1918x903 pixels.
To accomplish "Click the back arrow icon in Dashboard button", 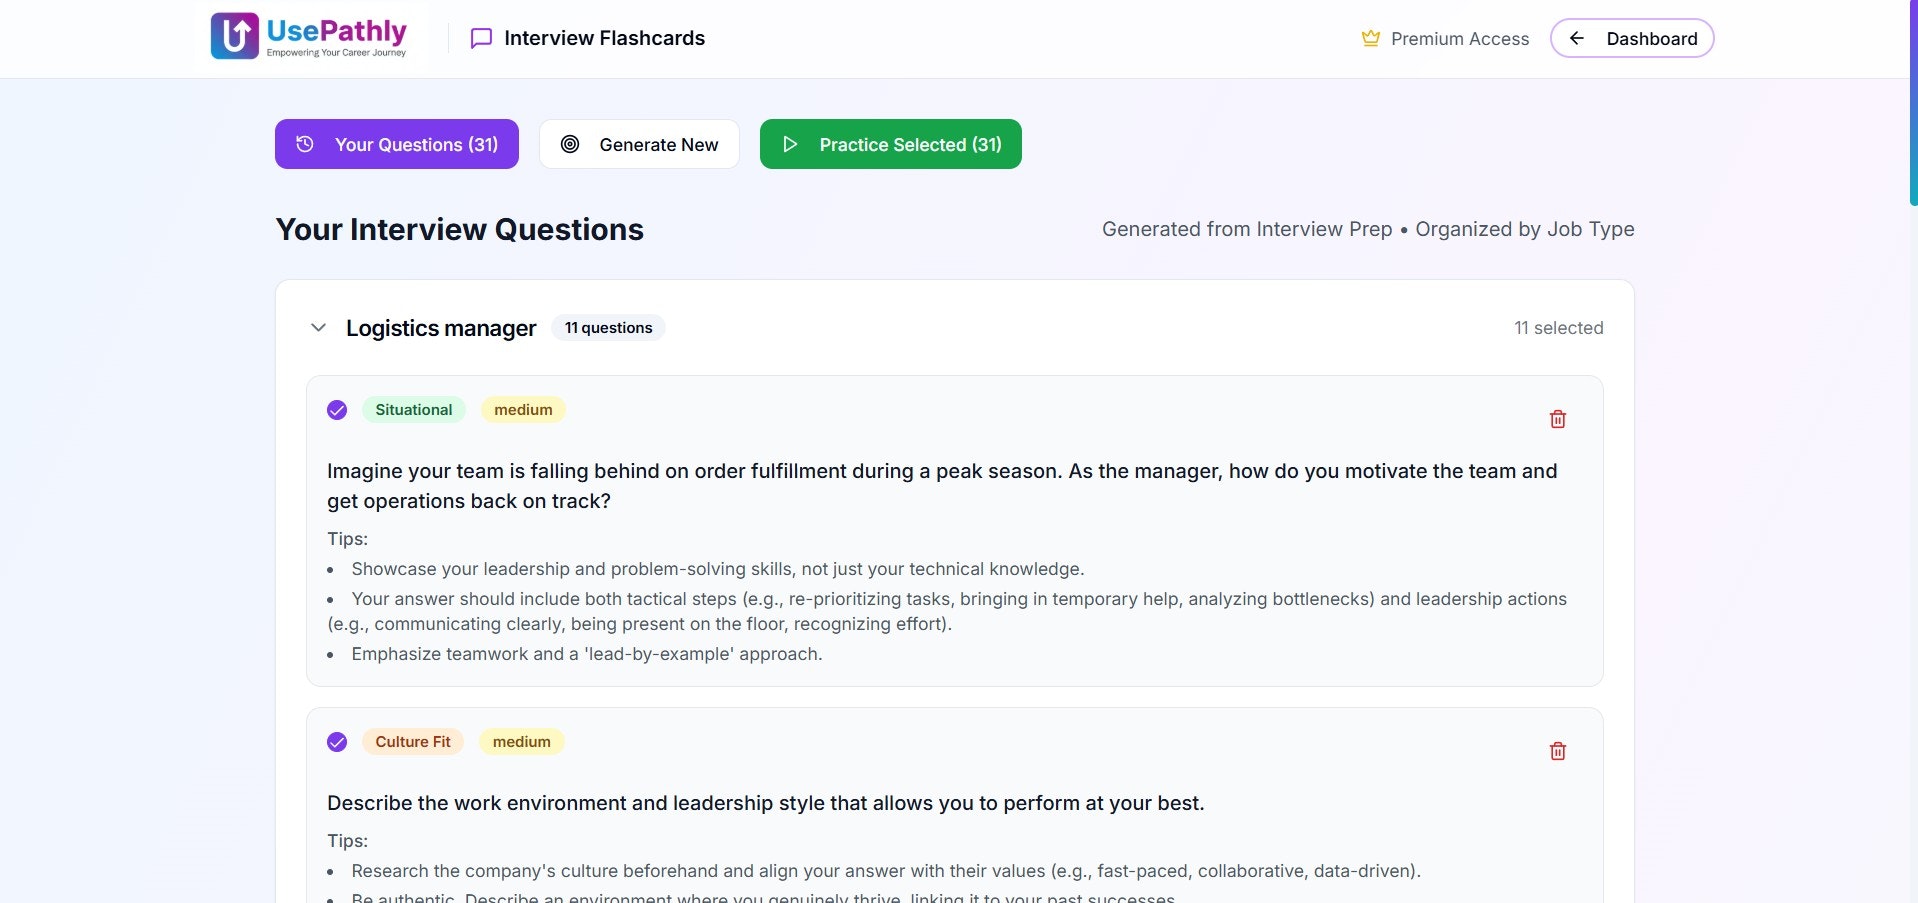I will pos(1577,38).
